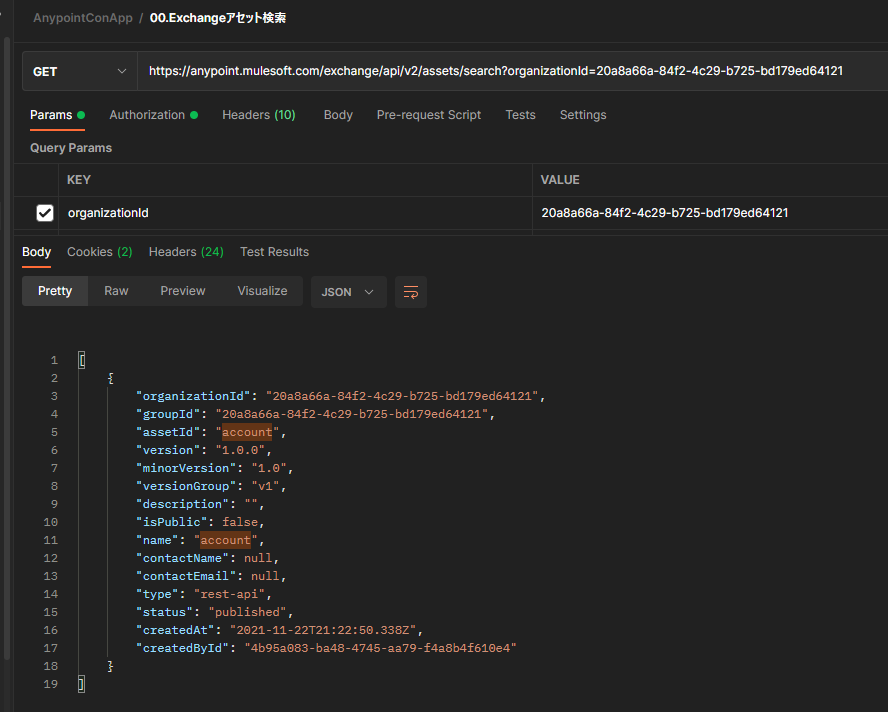Screen dimensions: 888x712
Task: Click the request URL input field
Action: coord(495,71)
